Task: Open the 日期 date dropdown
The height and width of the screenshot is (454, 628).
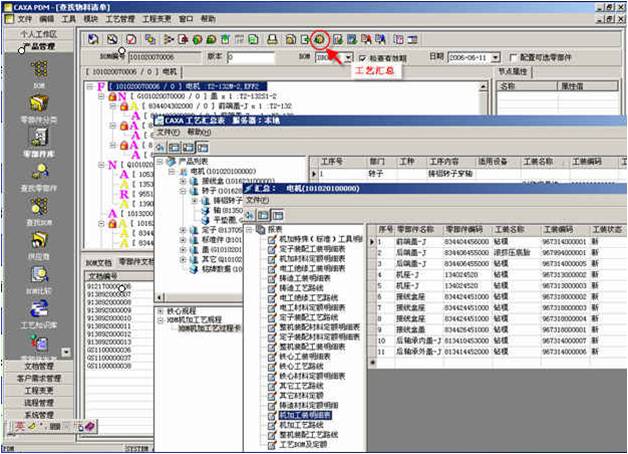Action: [x=496, y=58]
